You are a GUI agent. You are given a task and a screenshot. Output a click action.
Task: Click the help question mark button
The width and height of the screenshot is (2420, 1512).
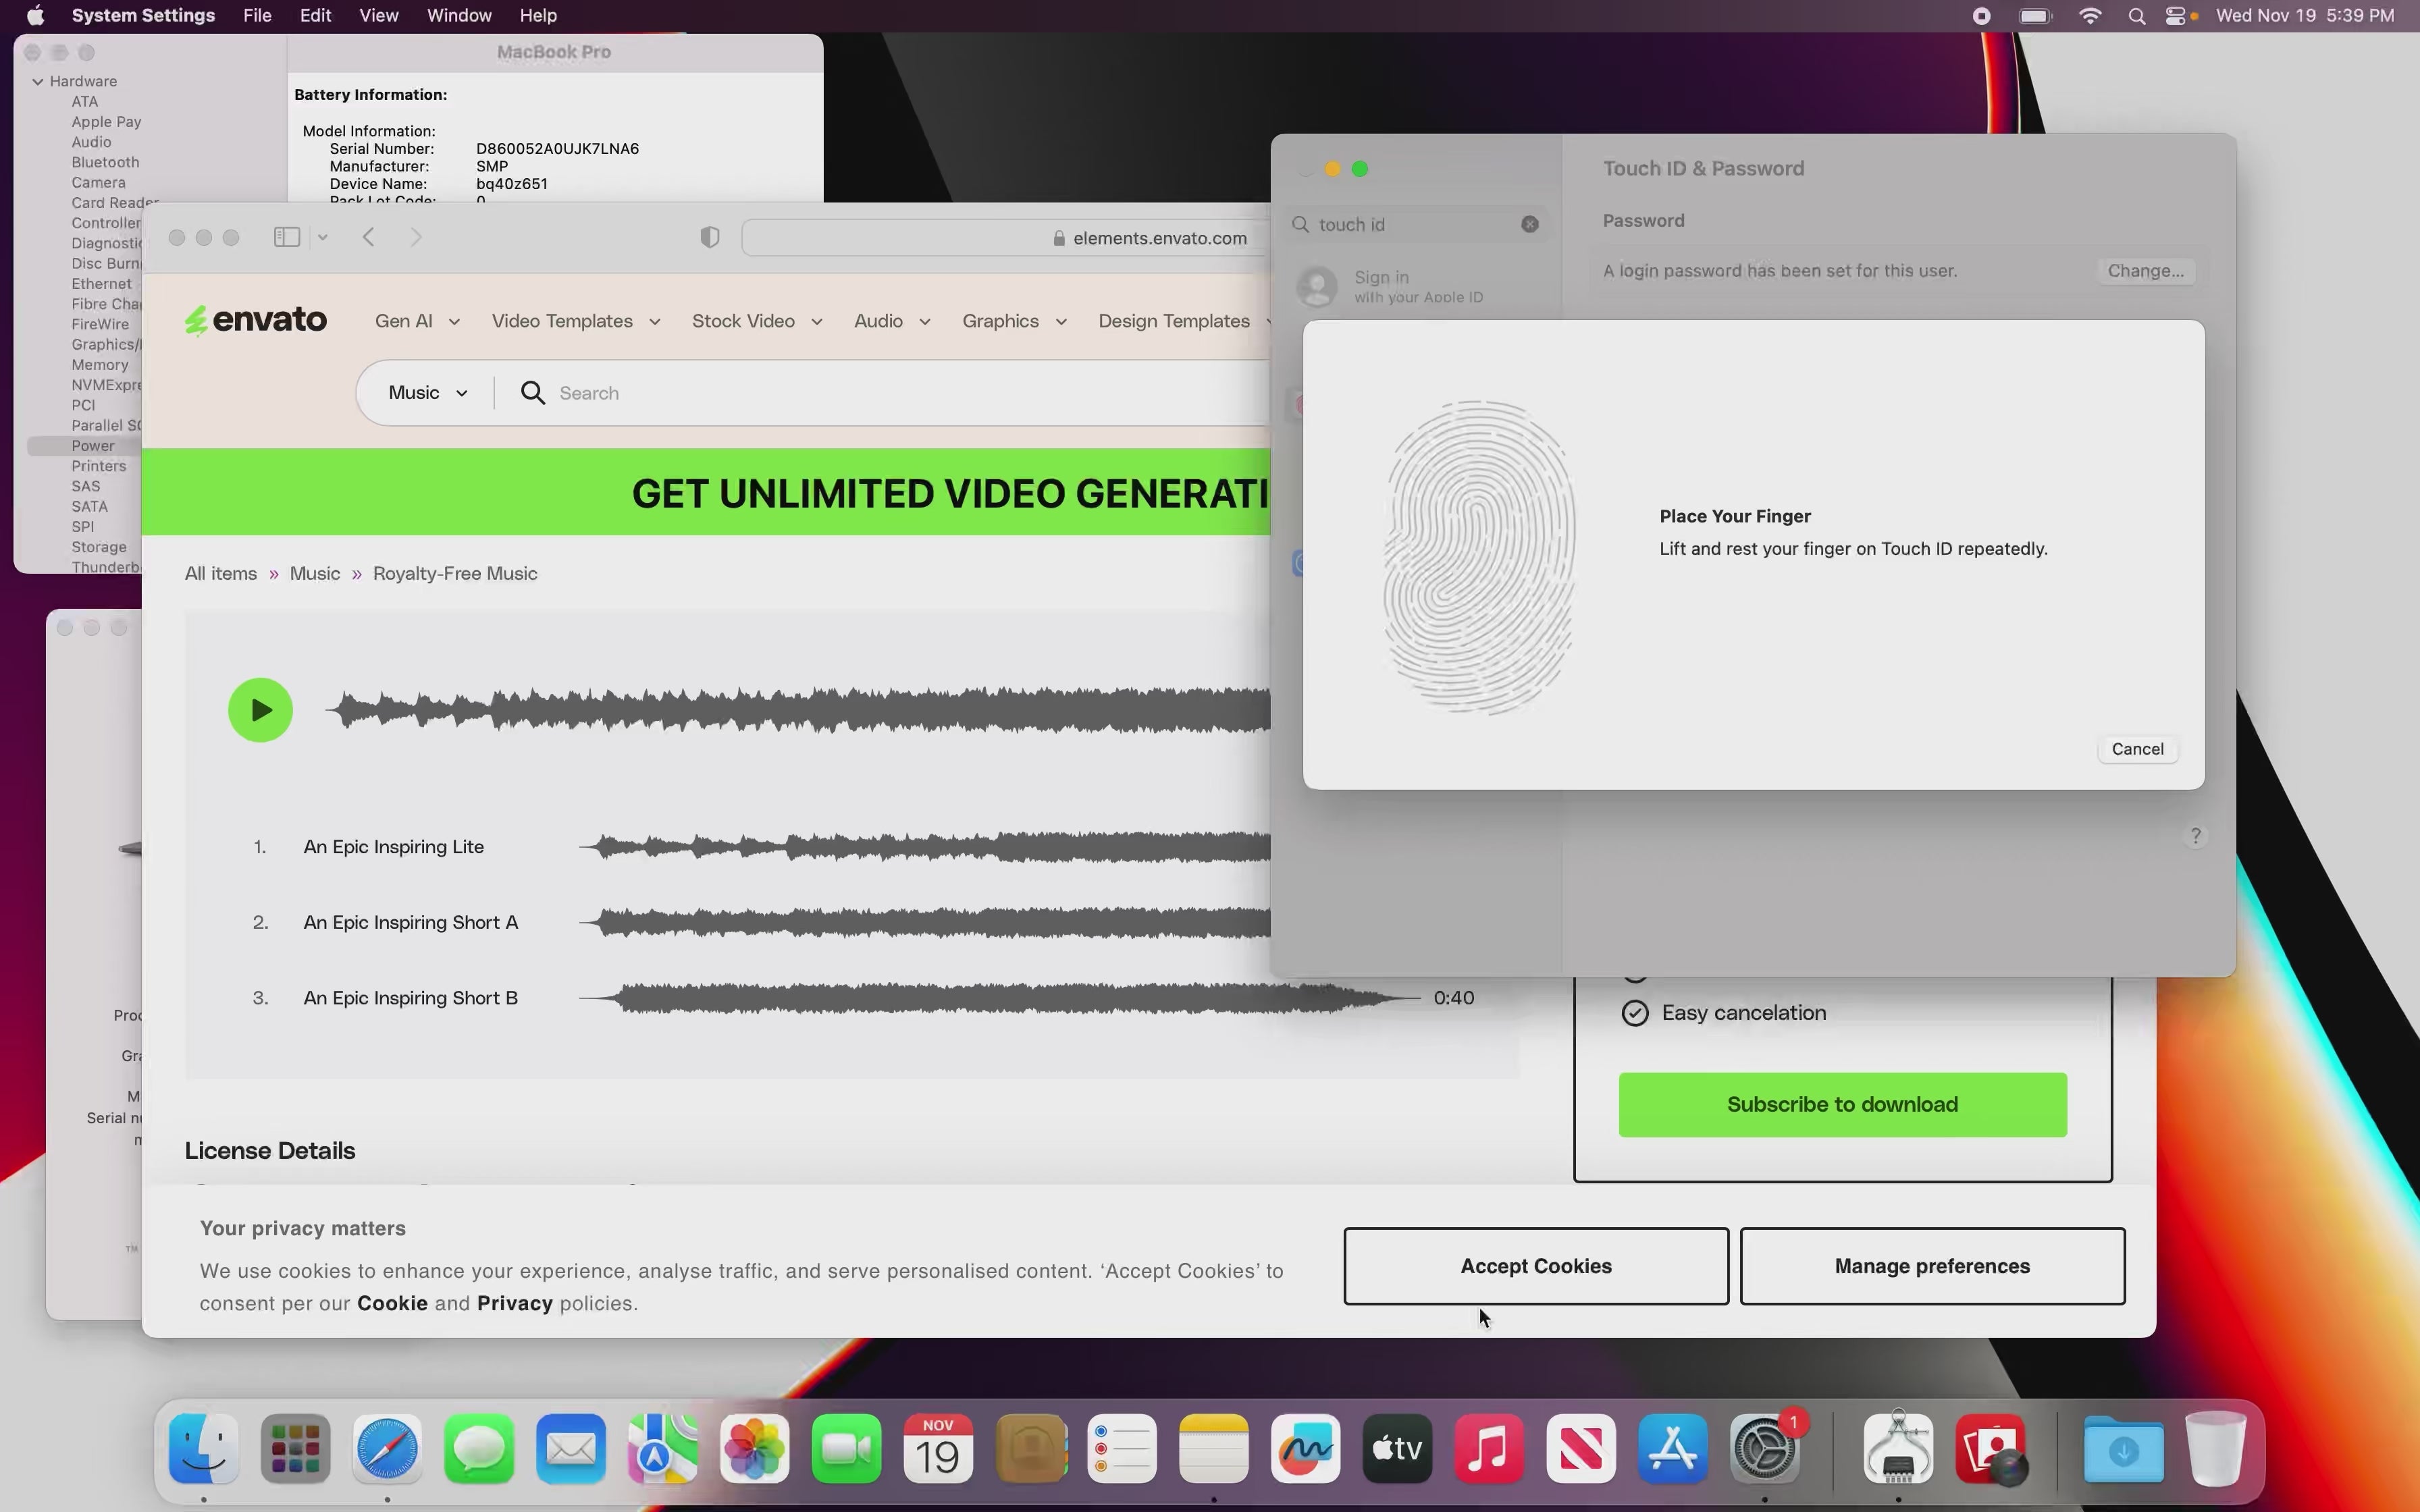[2195, 836]
